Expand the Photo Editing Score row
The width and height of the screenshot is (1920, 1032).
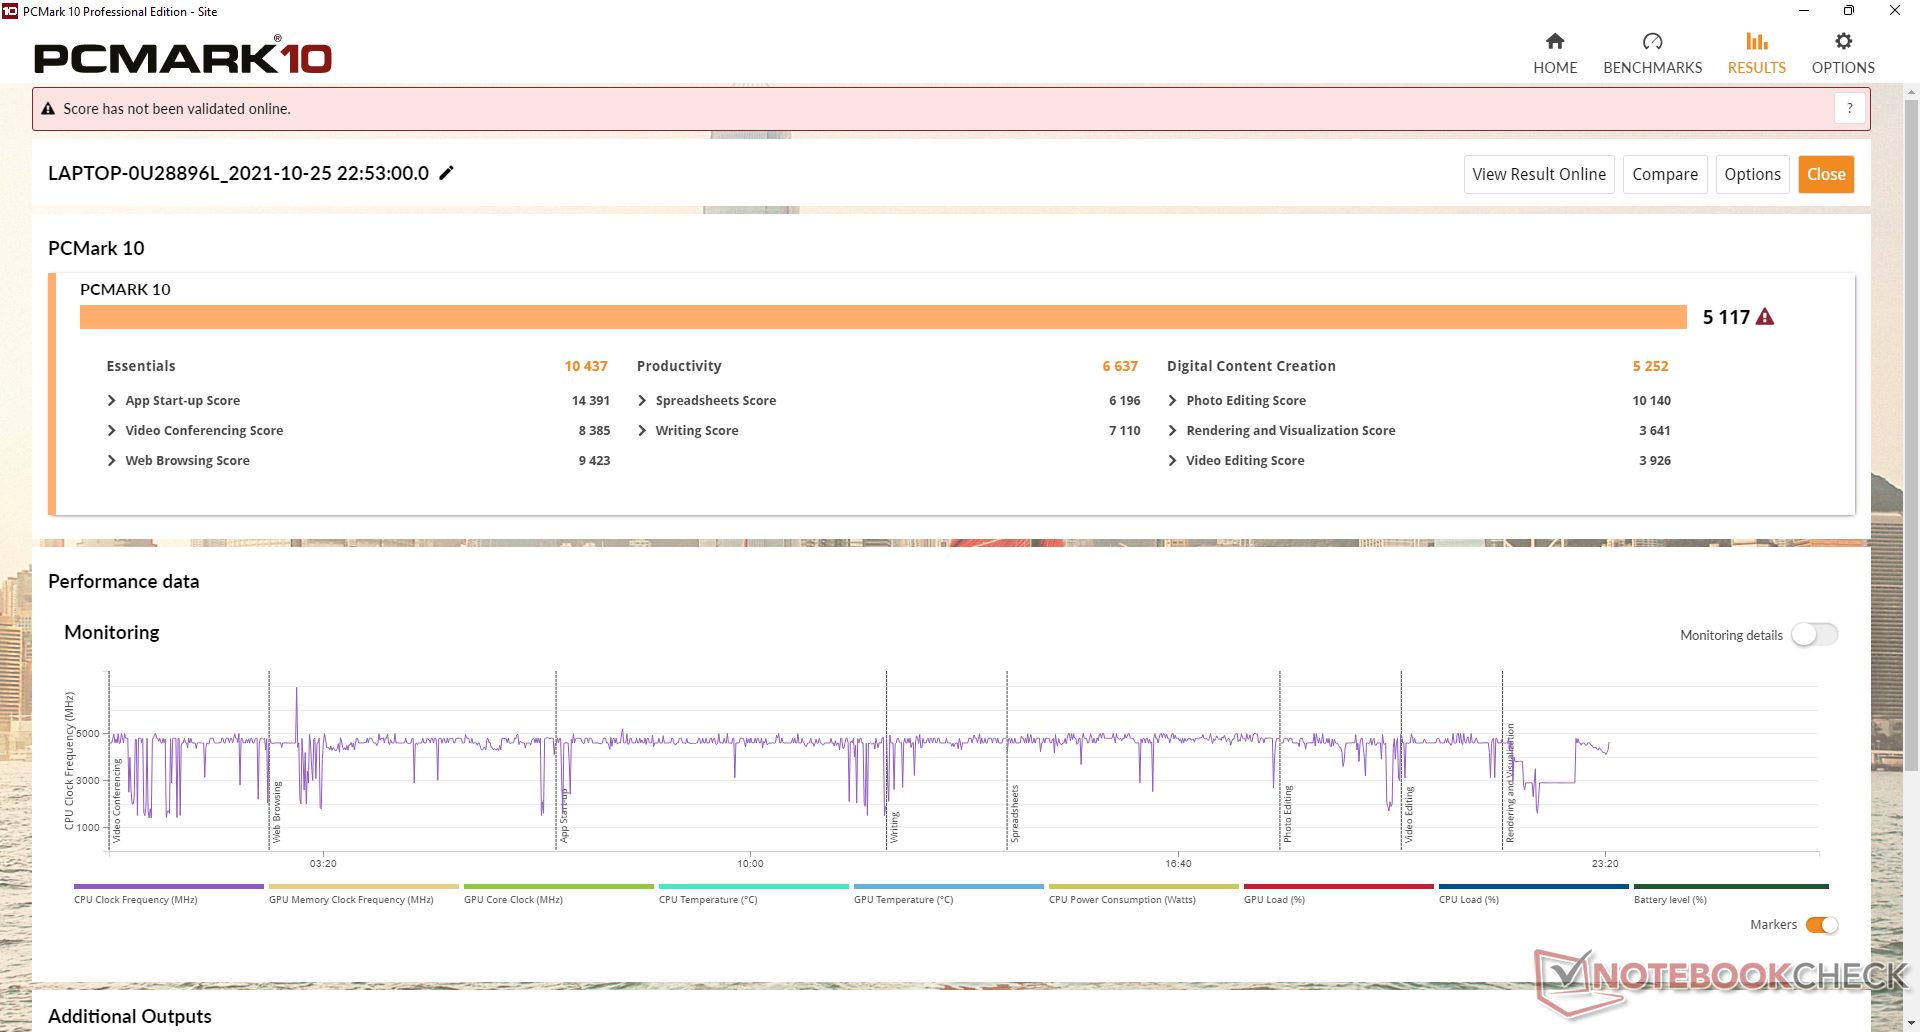coord(1172,401)
